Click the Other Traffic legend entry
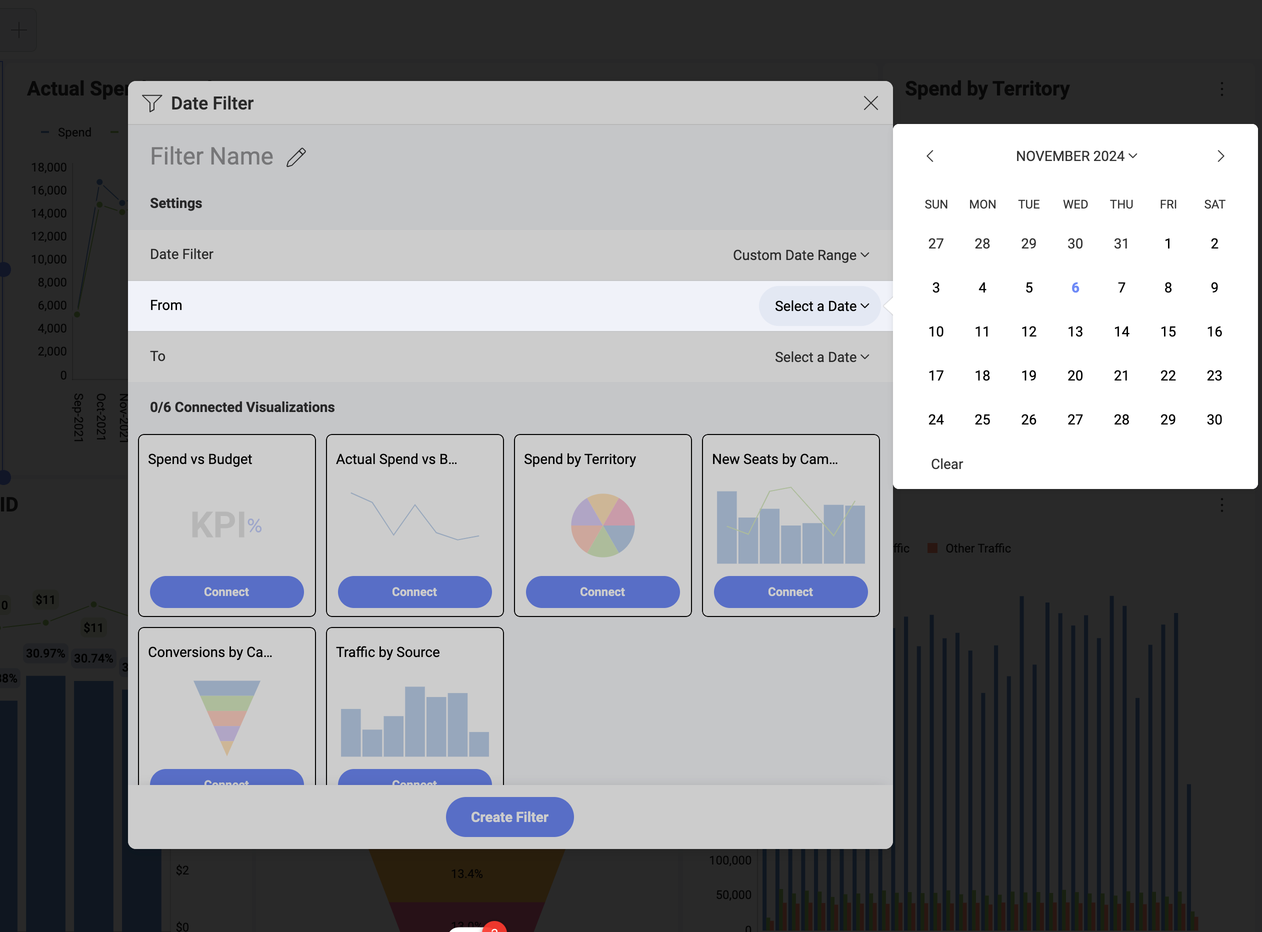The width and height of the screenshot is (1262, 932). click(969, 548)
